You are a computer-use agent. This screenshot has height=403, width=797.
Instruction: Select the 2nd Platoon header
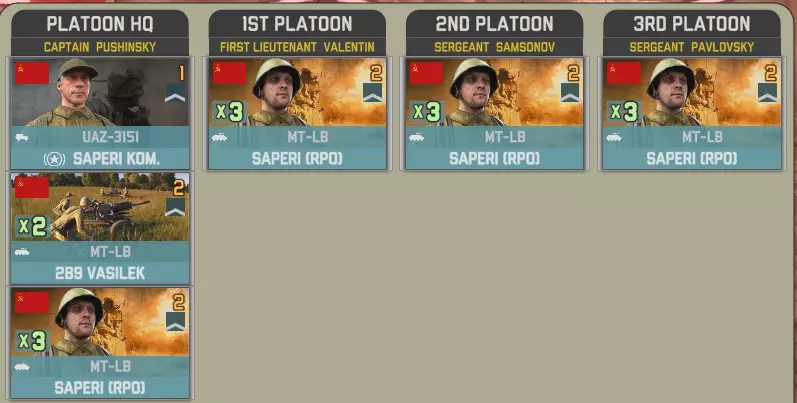(x=495, y=24)
